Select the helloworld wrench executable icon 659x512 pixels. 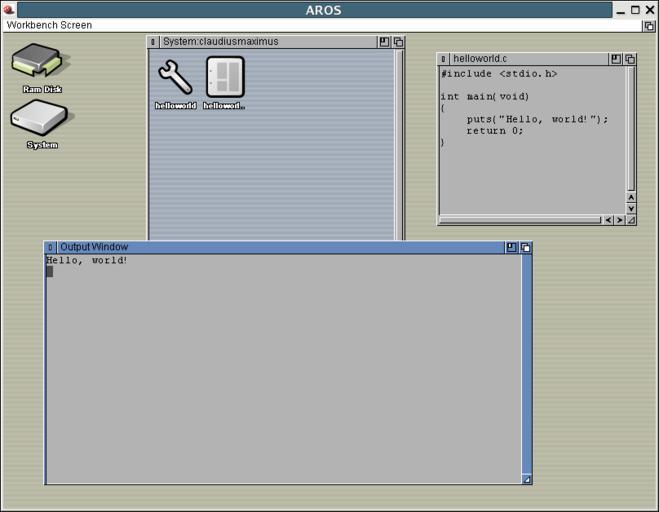coord(175,78)
